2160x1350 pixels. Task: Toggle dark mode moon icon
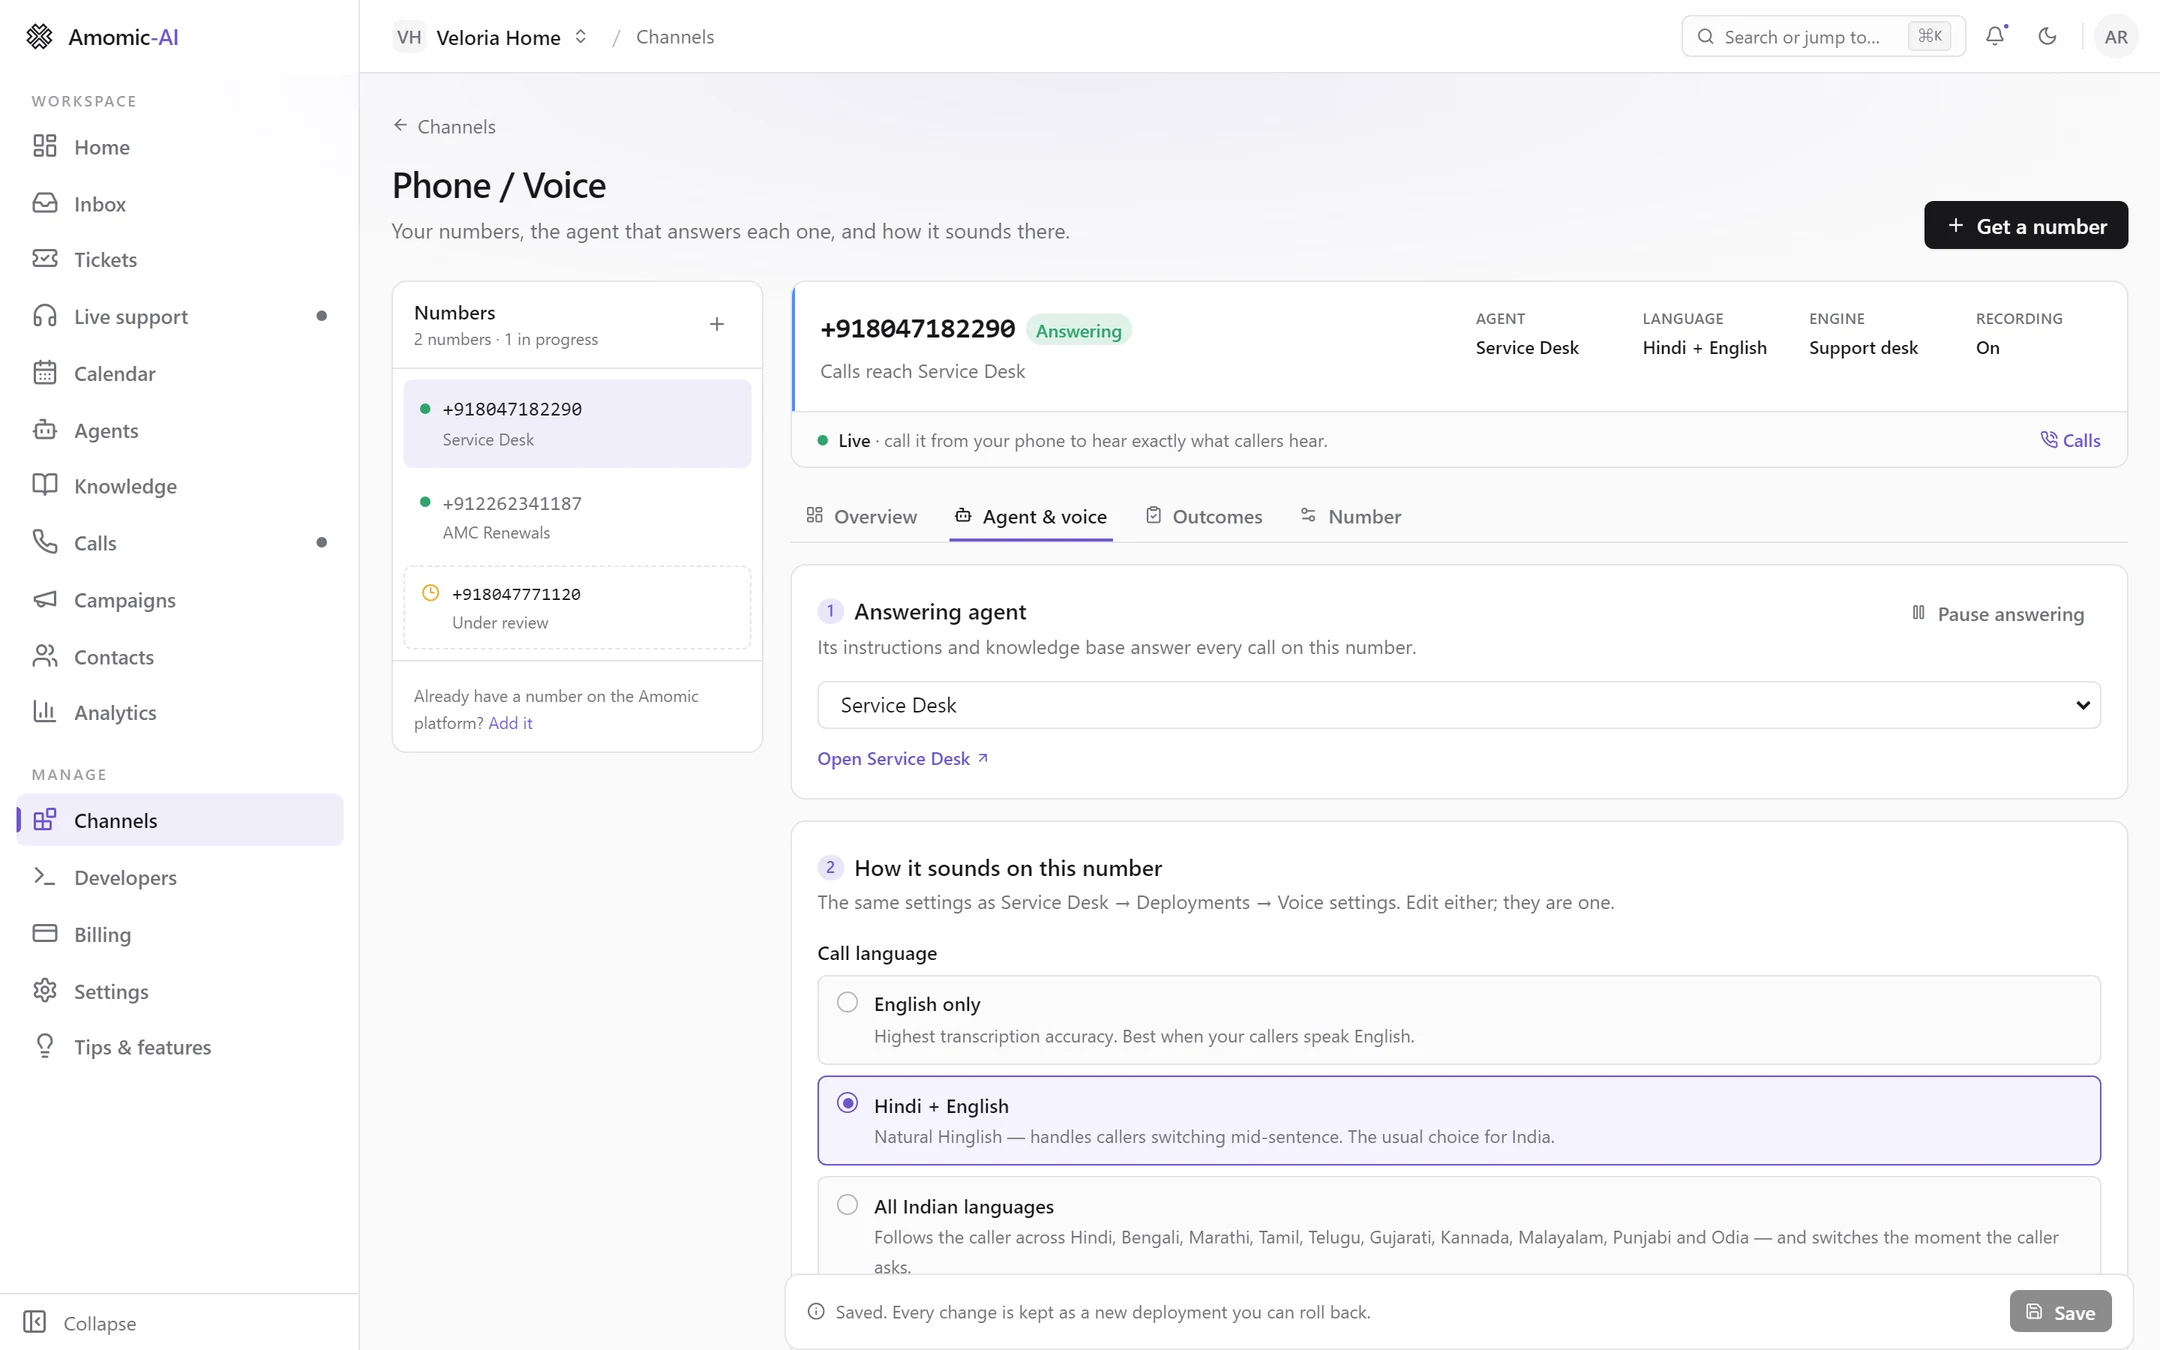point(2047,36)
